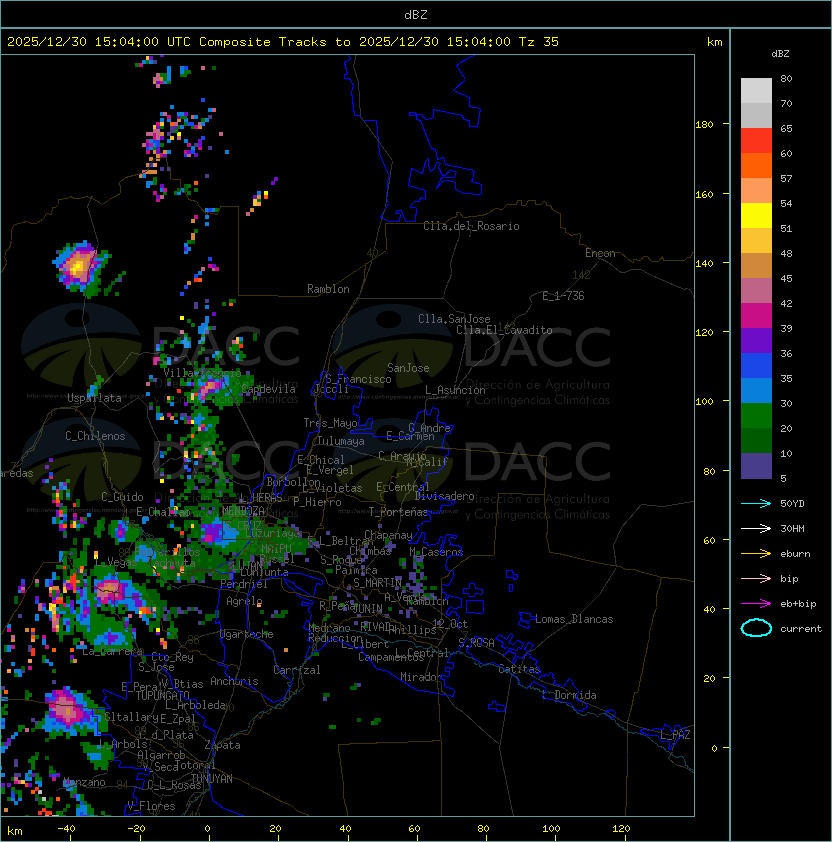The image size is (832, 842).
Task: Pick the dark orange 60 dBZ block
Action: [756, 165]
